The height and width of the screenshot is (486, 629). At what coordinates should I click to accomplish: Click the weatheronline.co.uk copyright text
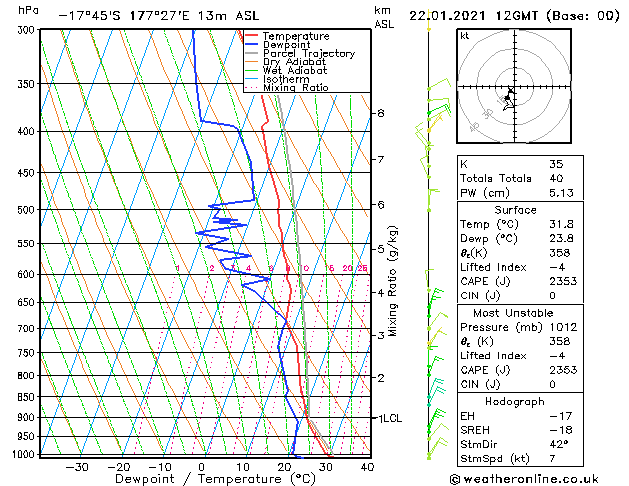click(x=524, y=479)
